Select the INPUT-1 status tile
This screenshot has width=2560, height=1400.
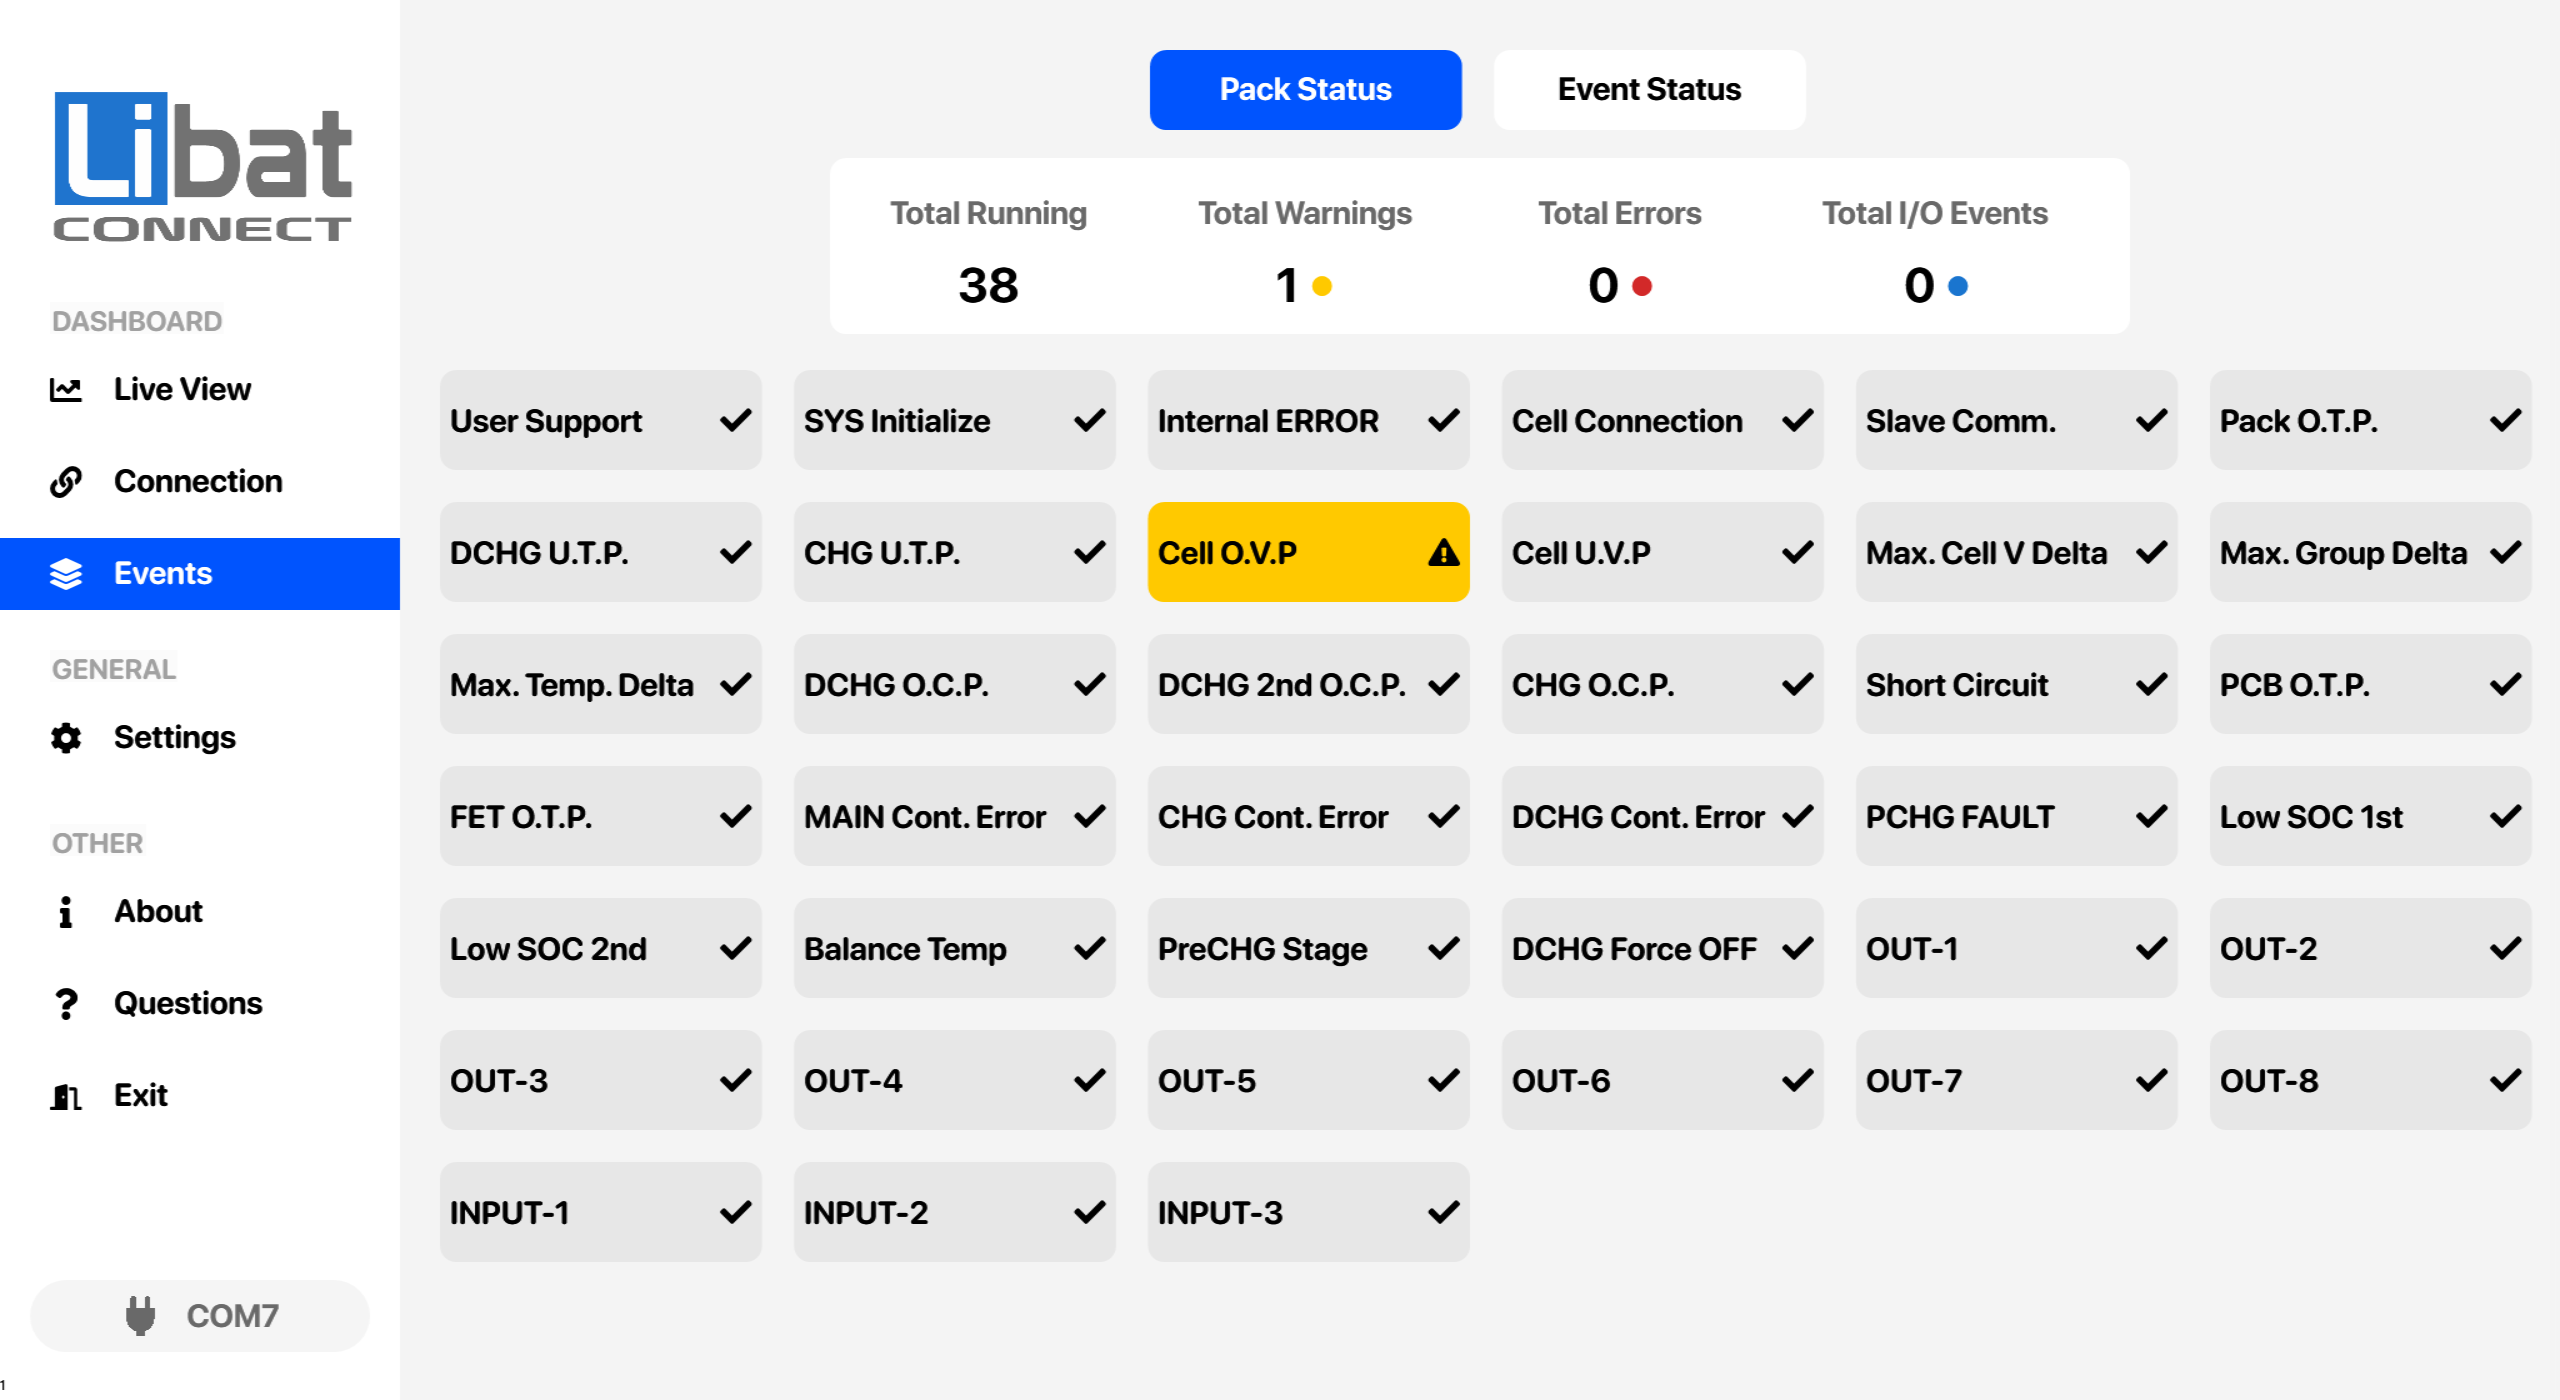pyautogui.click(x=600, y=1212)
